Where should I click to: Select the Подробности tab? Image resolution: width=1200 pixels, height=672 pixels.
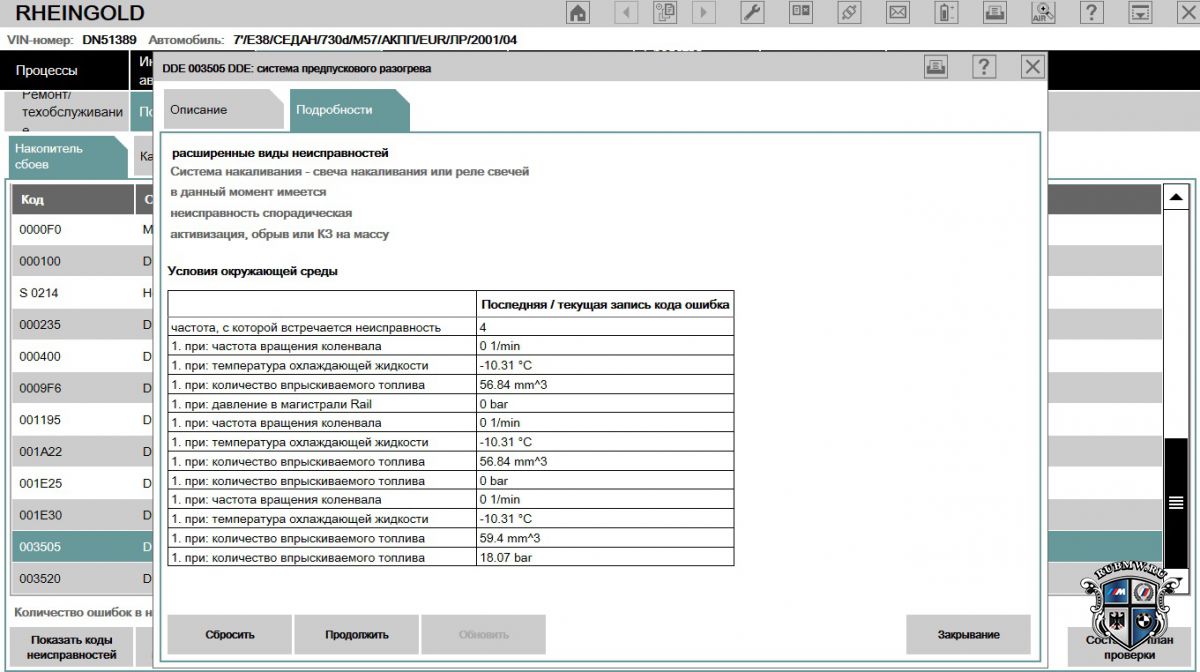[349, 110]
